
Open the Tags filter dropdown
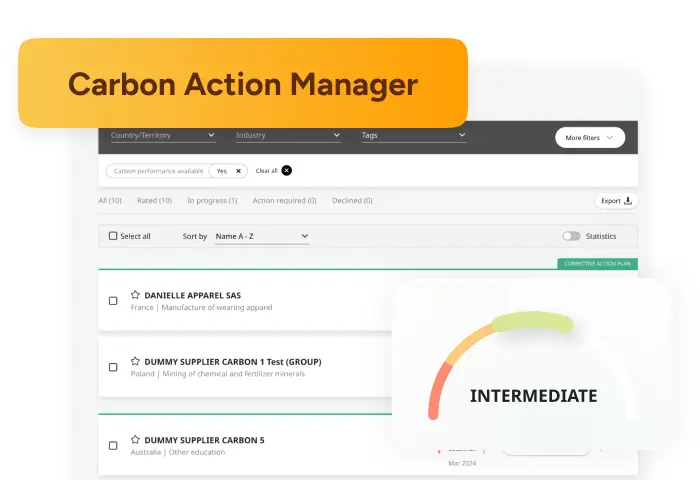[x=413, y=135]
